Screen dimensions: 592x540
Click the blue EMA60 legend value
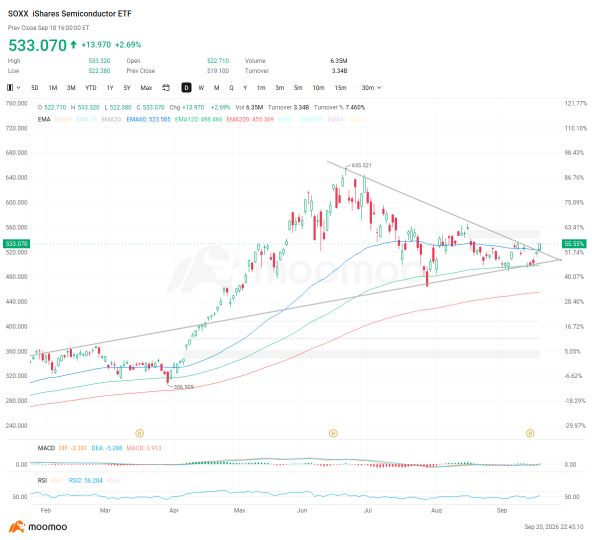[x=148, y=119]
